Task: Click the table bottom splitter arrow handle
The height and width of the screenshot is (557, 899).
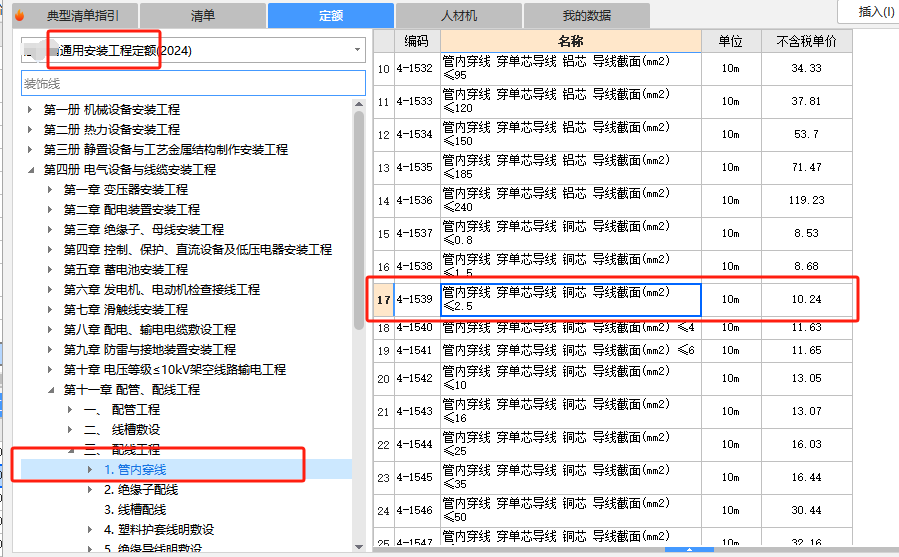Action: pyautogui.click(x=689, y=550)
